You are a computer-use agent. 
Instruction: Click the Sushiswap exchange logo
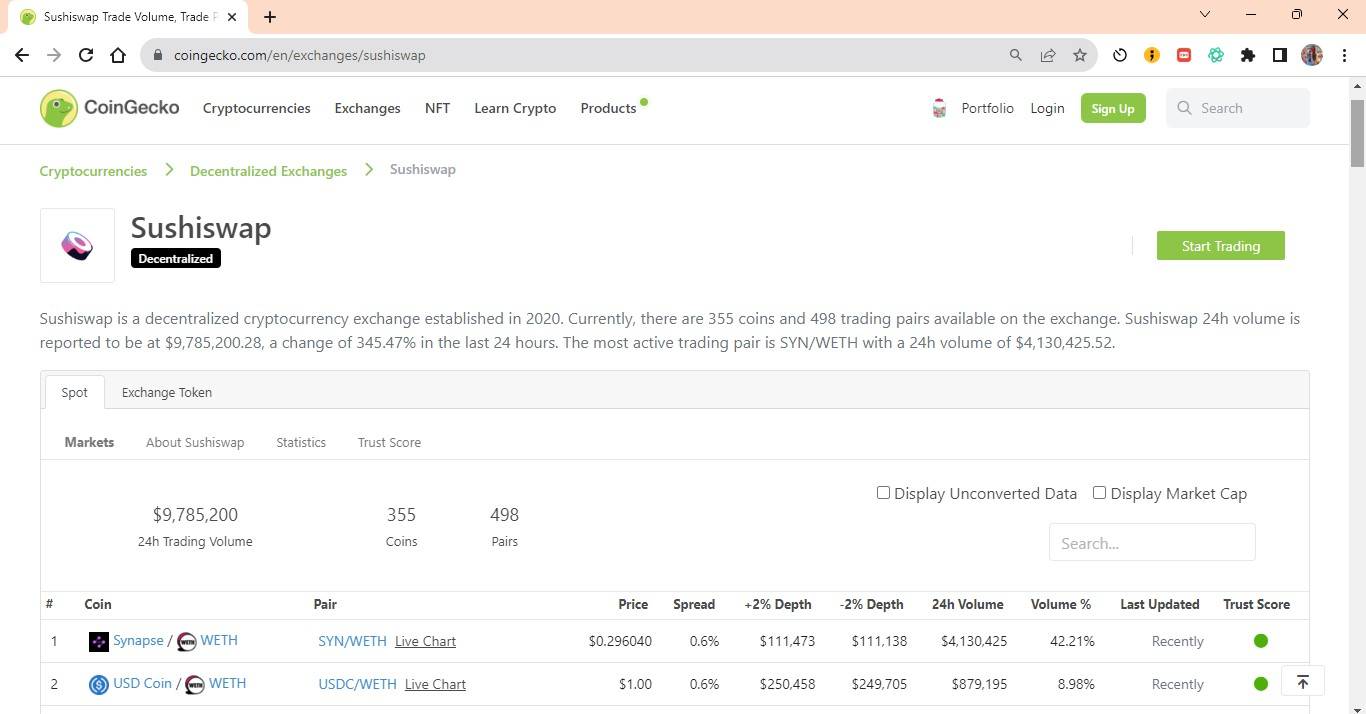pyautogui.click(x=77, y=245)
